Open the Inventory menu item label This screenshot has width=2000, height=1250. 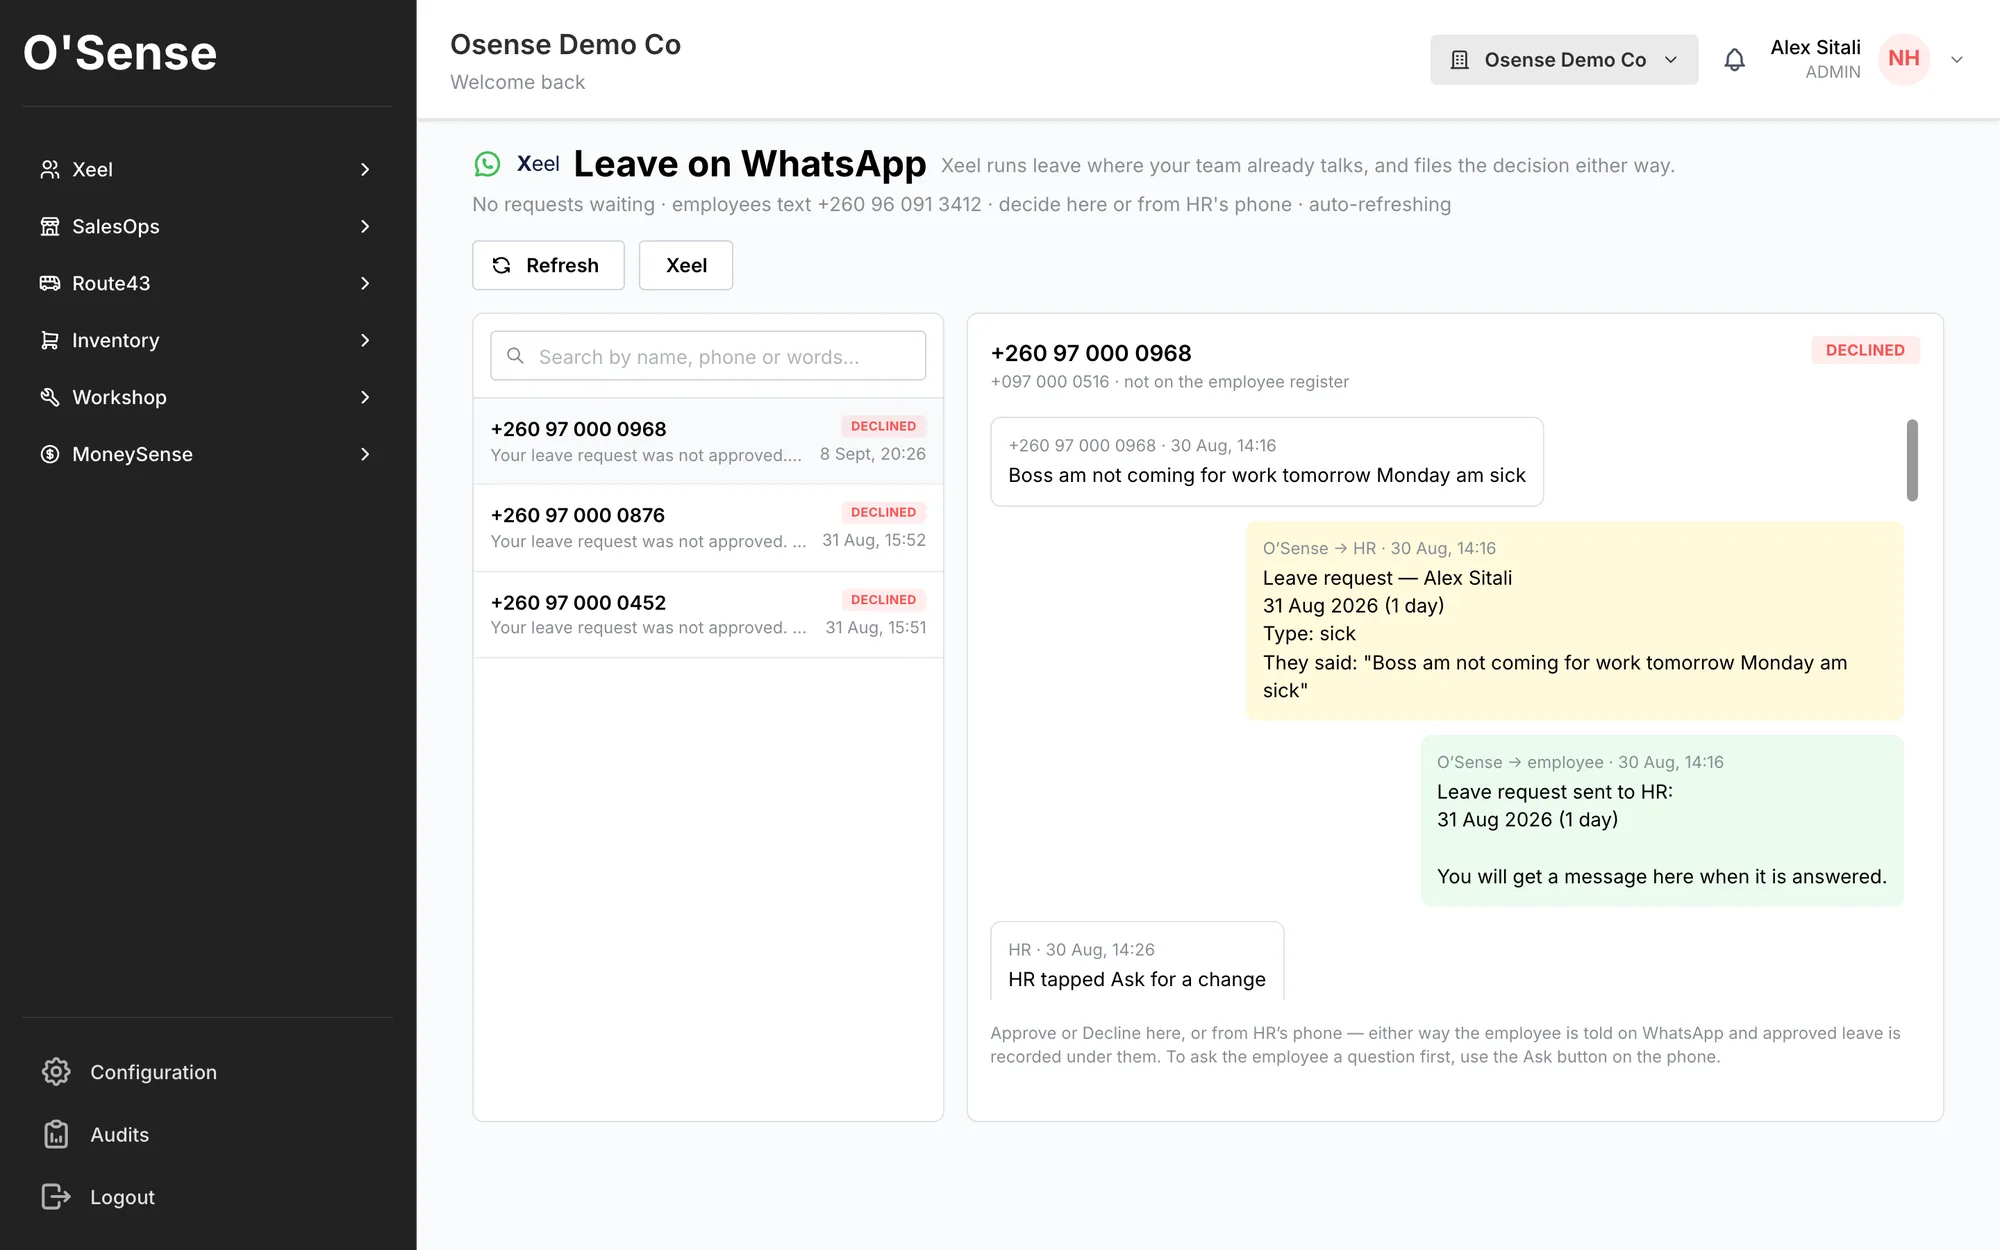point(116,341)
